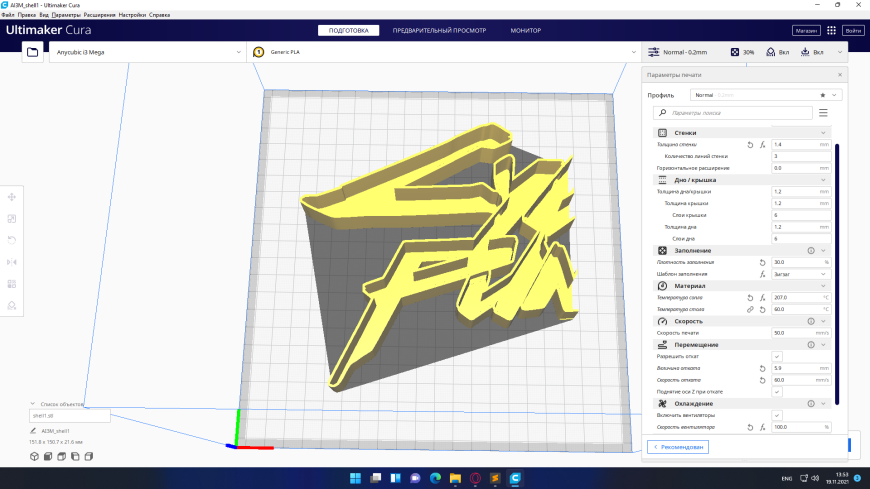This screenshot has height=489, width=870.
Task: Open Opera browser in taskbar
Action: 475,478
